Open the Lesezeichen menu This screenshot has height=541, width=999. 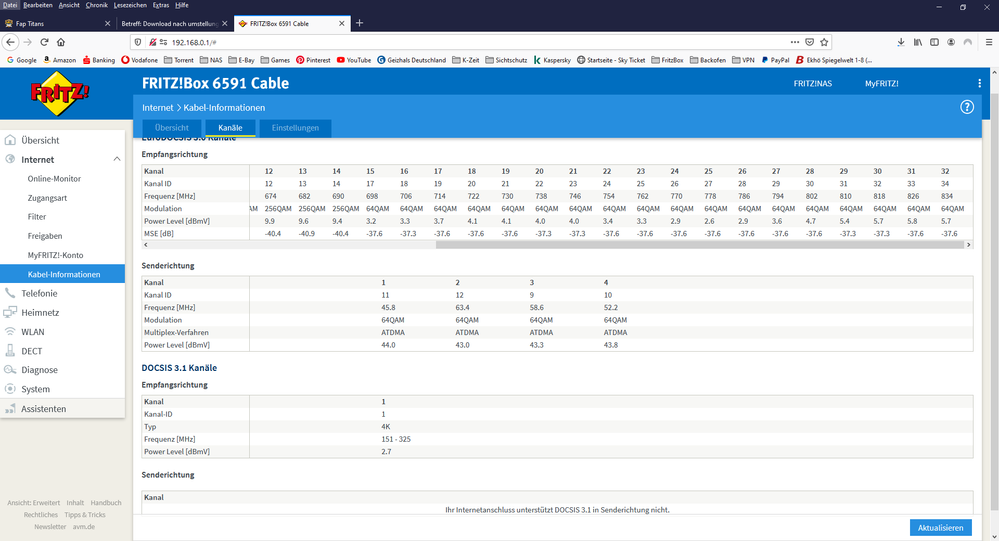click(130, 5)
